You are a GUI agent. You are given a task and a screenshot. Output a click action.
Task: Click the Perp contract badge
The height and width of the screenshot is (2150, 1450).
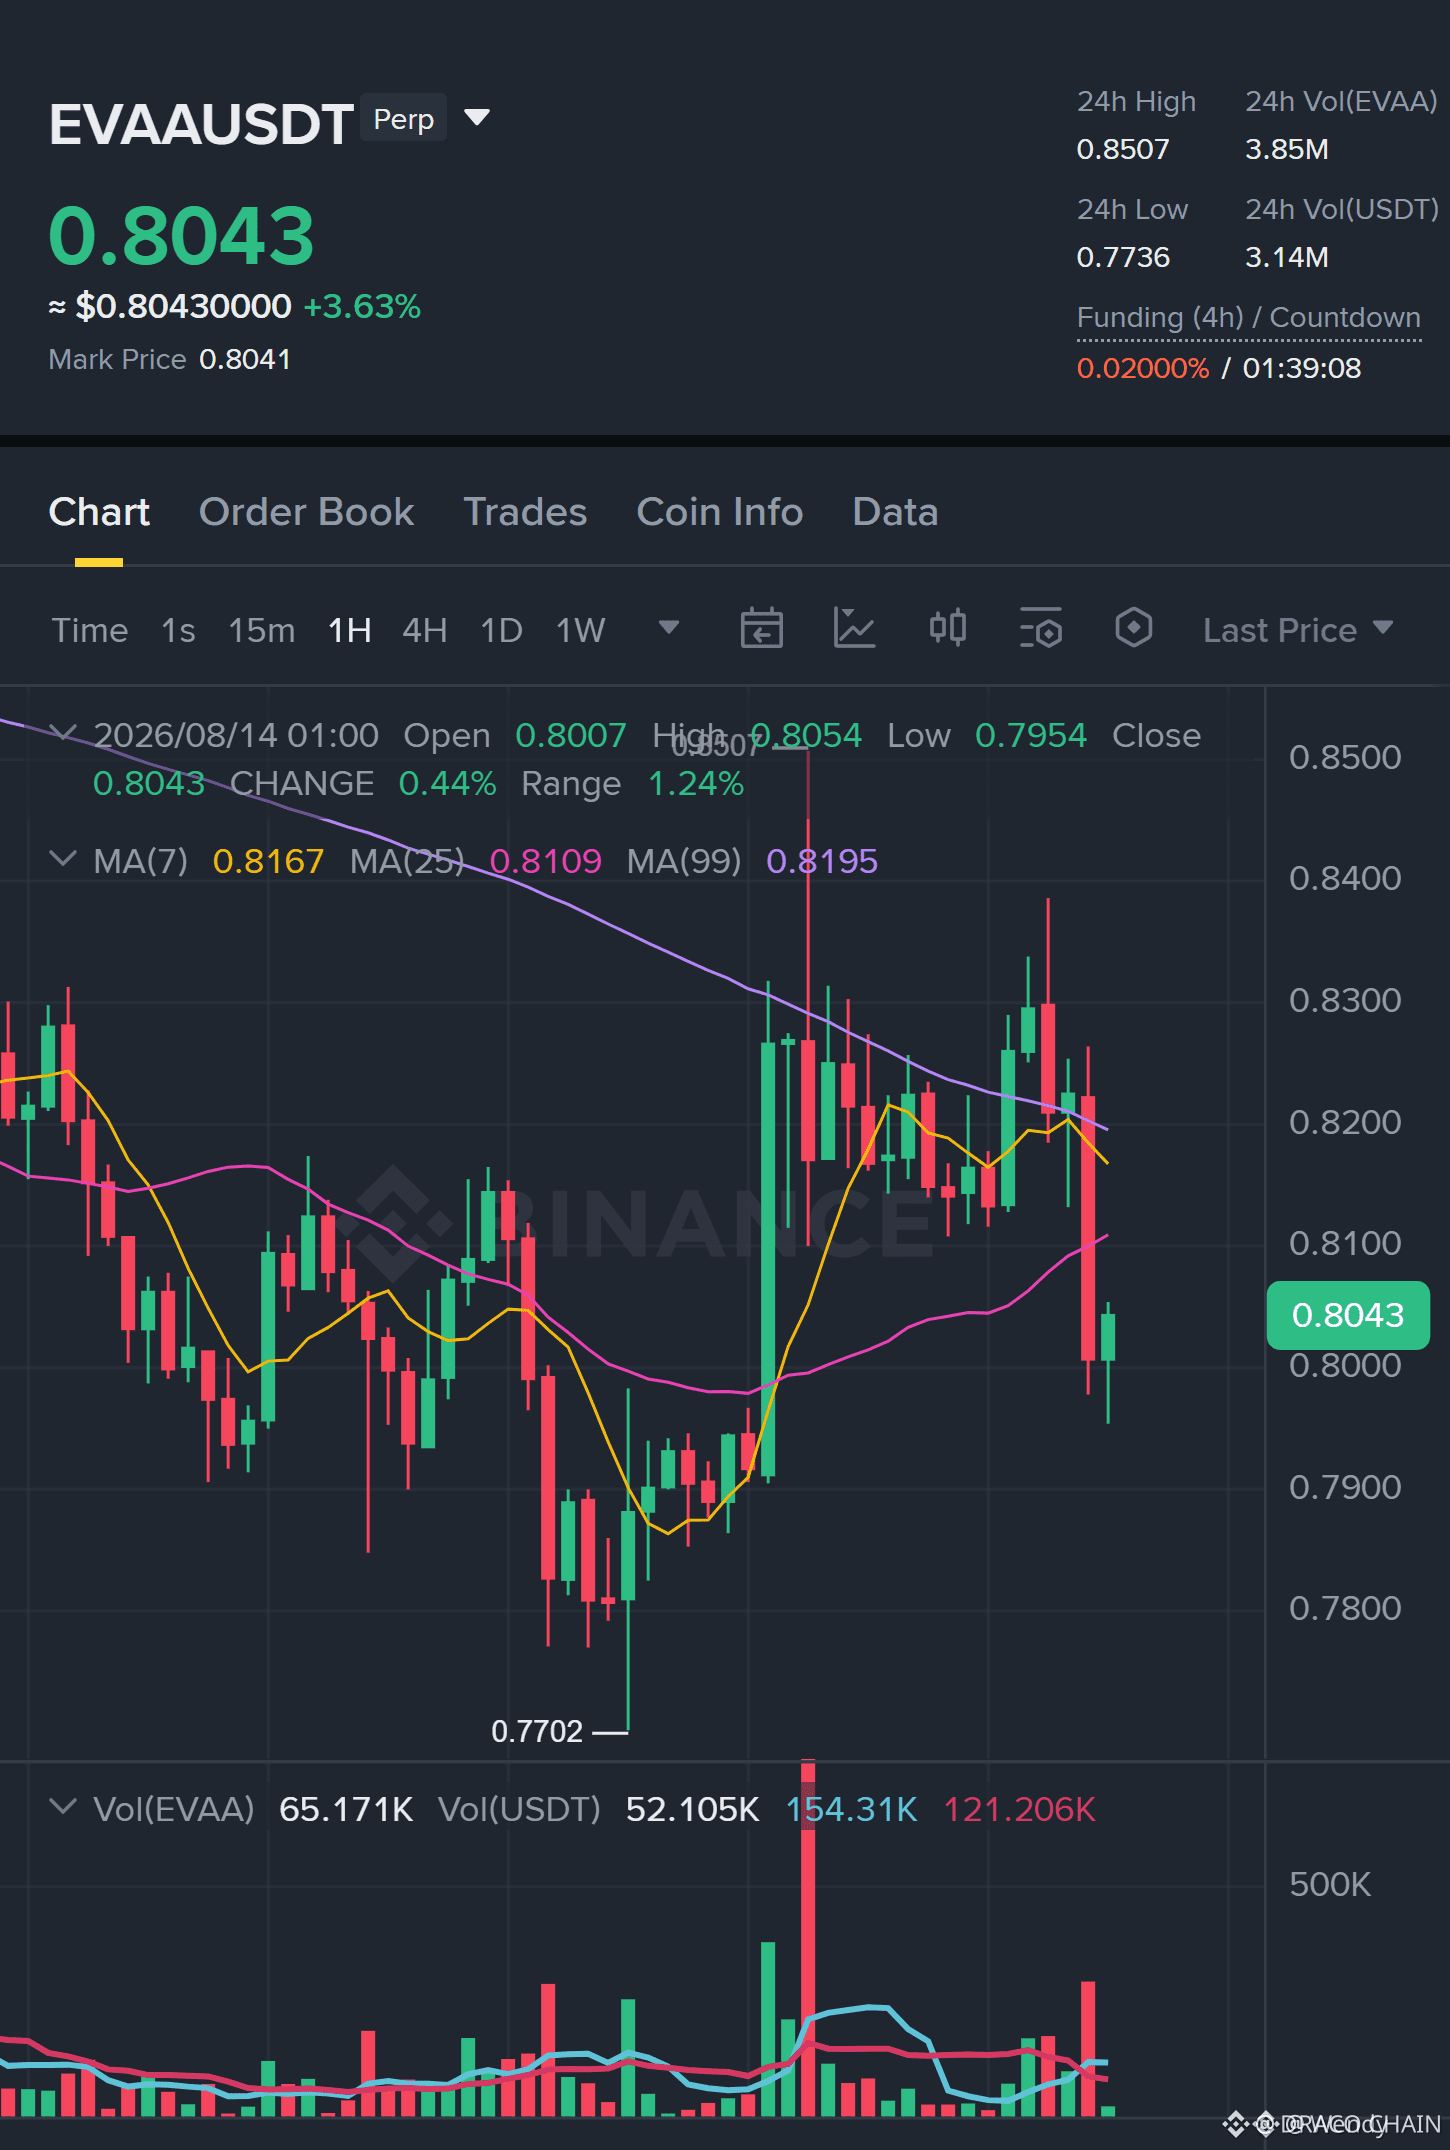pyautogui.click(x=403, y=119)
